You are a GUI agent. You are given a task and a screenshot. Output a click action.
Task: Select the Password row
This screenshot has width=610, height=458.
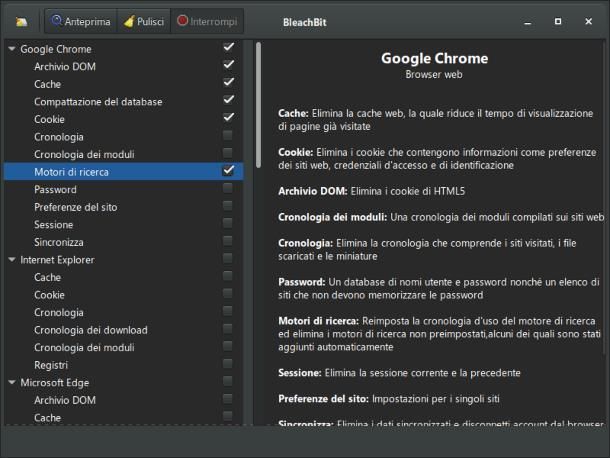pos(124,190)
